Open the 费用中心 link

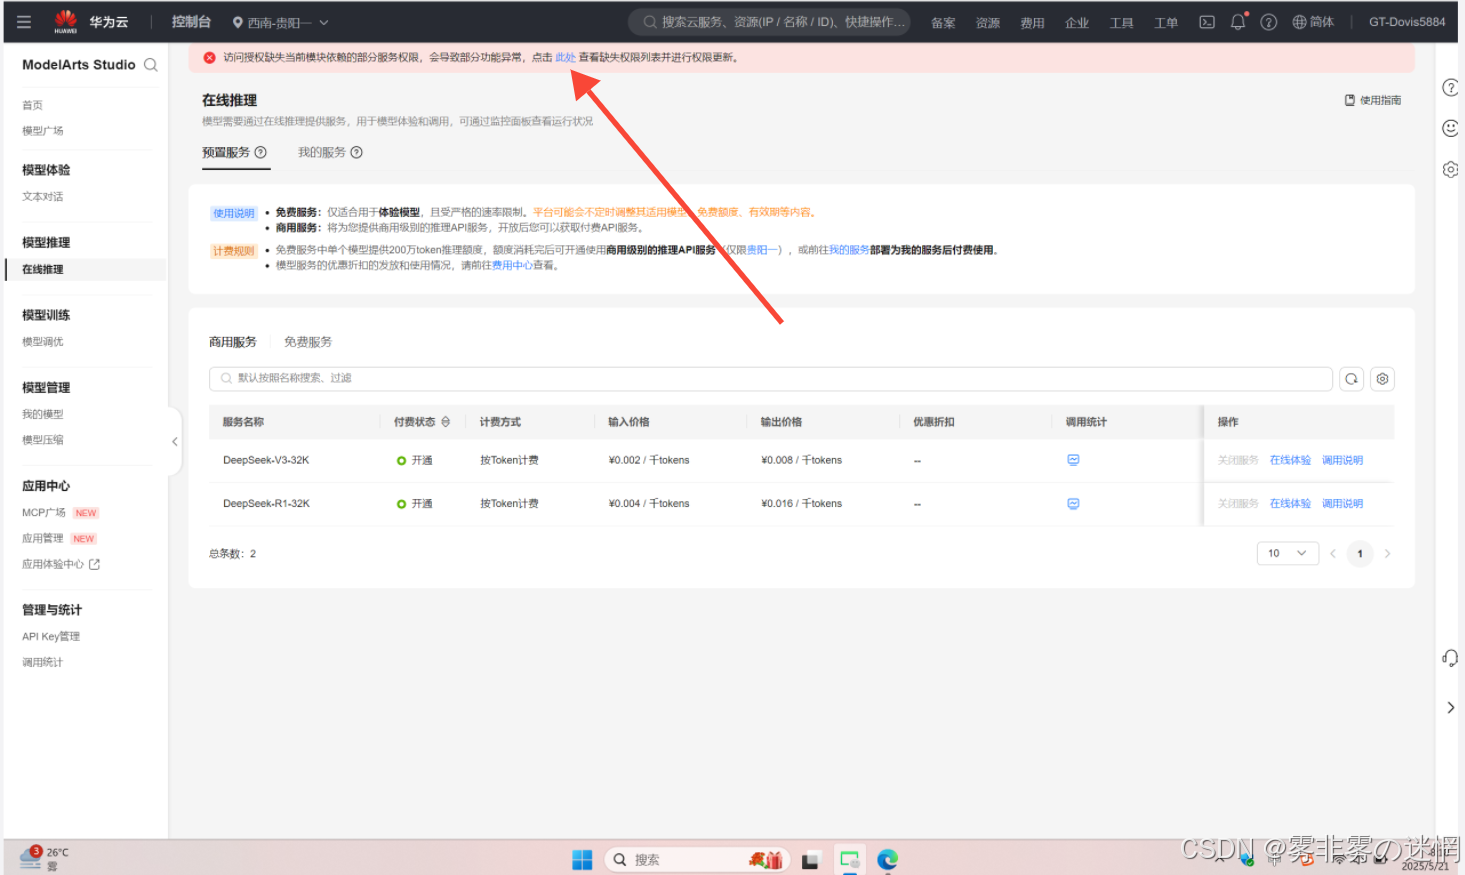(512, 266)
